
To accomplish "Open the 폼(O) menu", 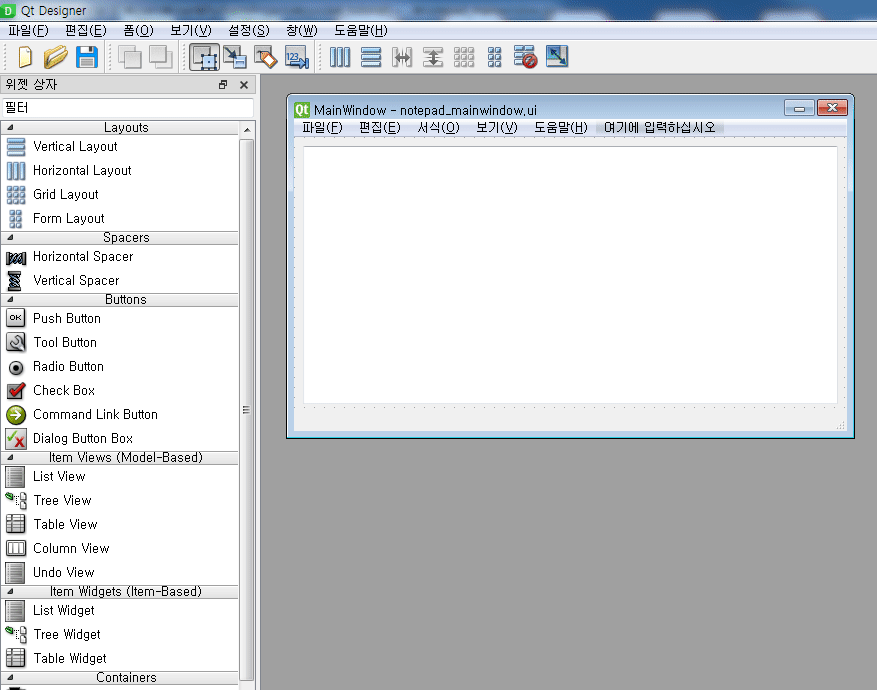I will (138, 31).
